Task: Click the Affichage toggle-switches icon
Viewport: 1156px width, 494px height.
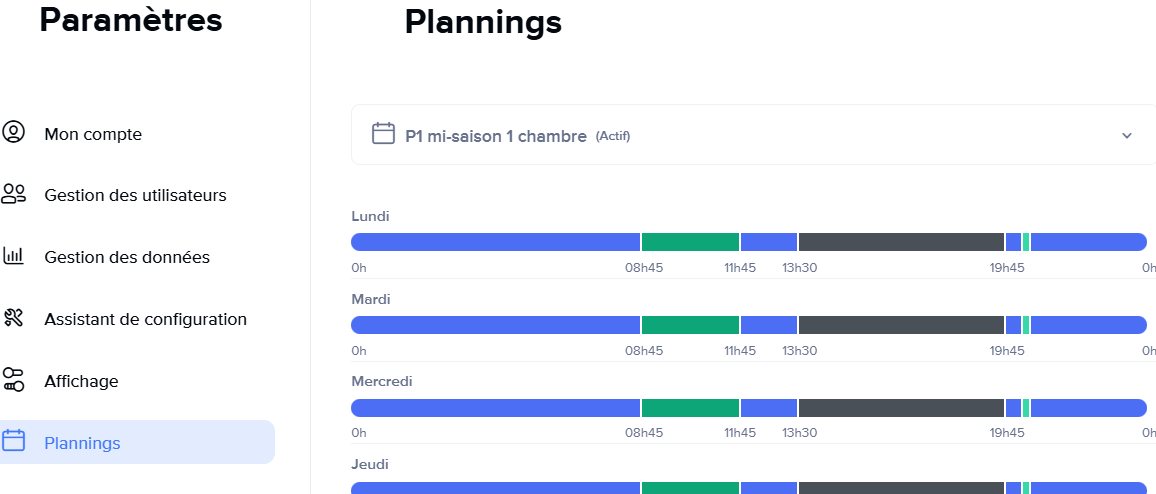Action: [13, 380]
